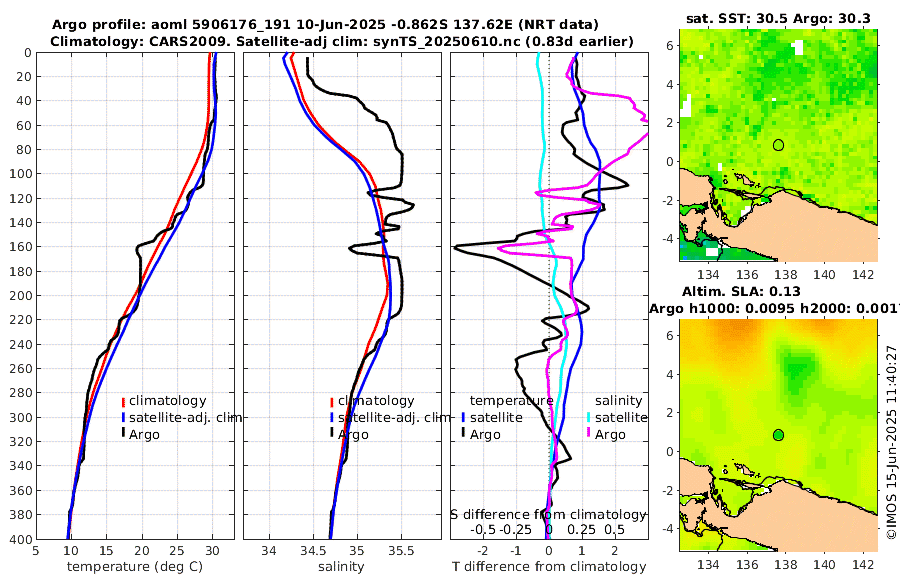900x580 pixels.
Task: Click the 'sat. SST: 30.5 Argo: 30.3' heading
Action: [778, 18]
